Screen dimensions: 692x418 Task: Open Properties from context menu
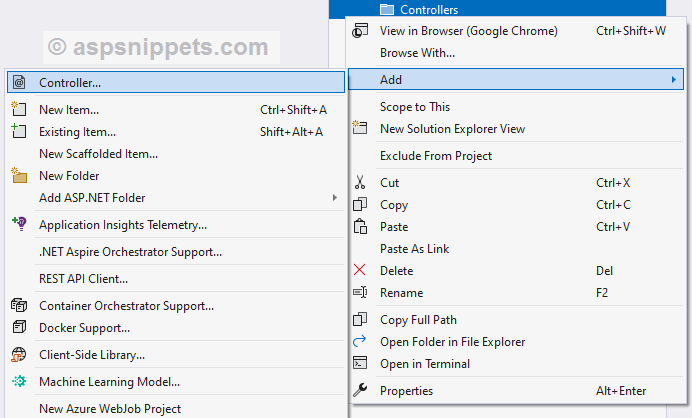(x=515, y=391)
